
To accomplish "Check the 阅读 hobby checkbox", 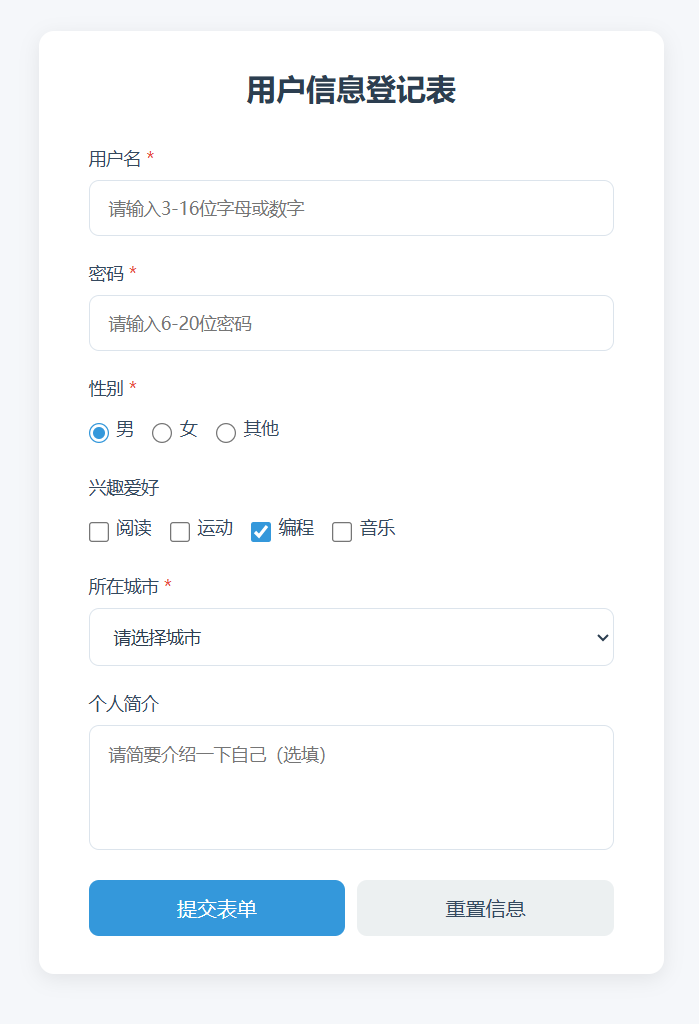I will click(x=99, y=532).
